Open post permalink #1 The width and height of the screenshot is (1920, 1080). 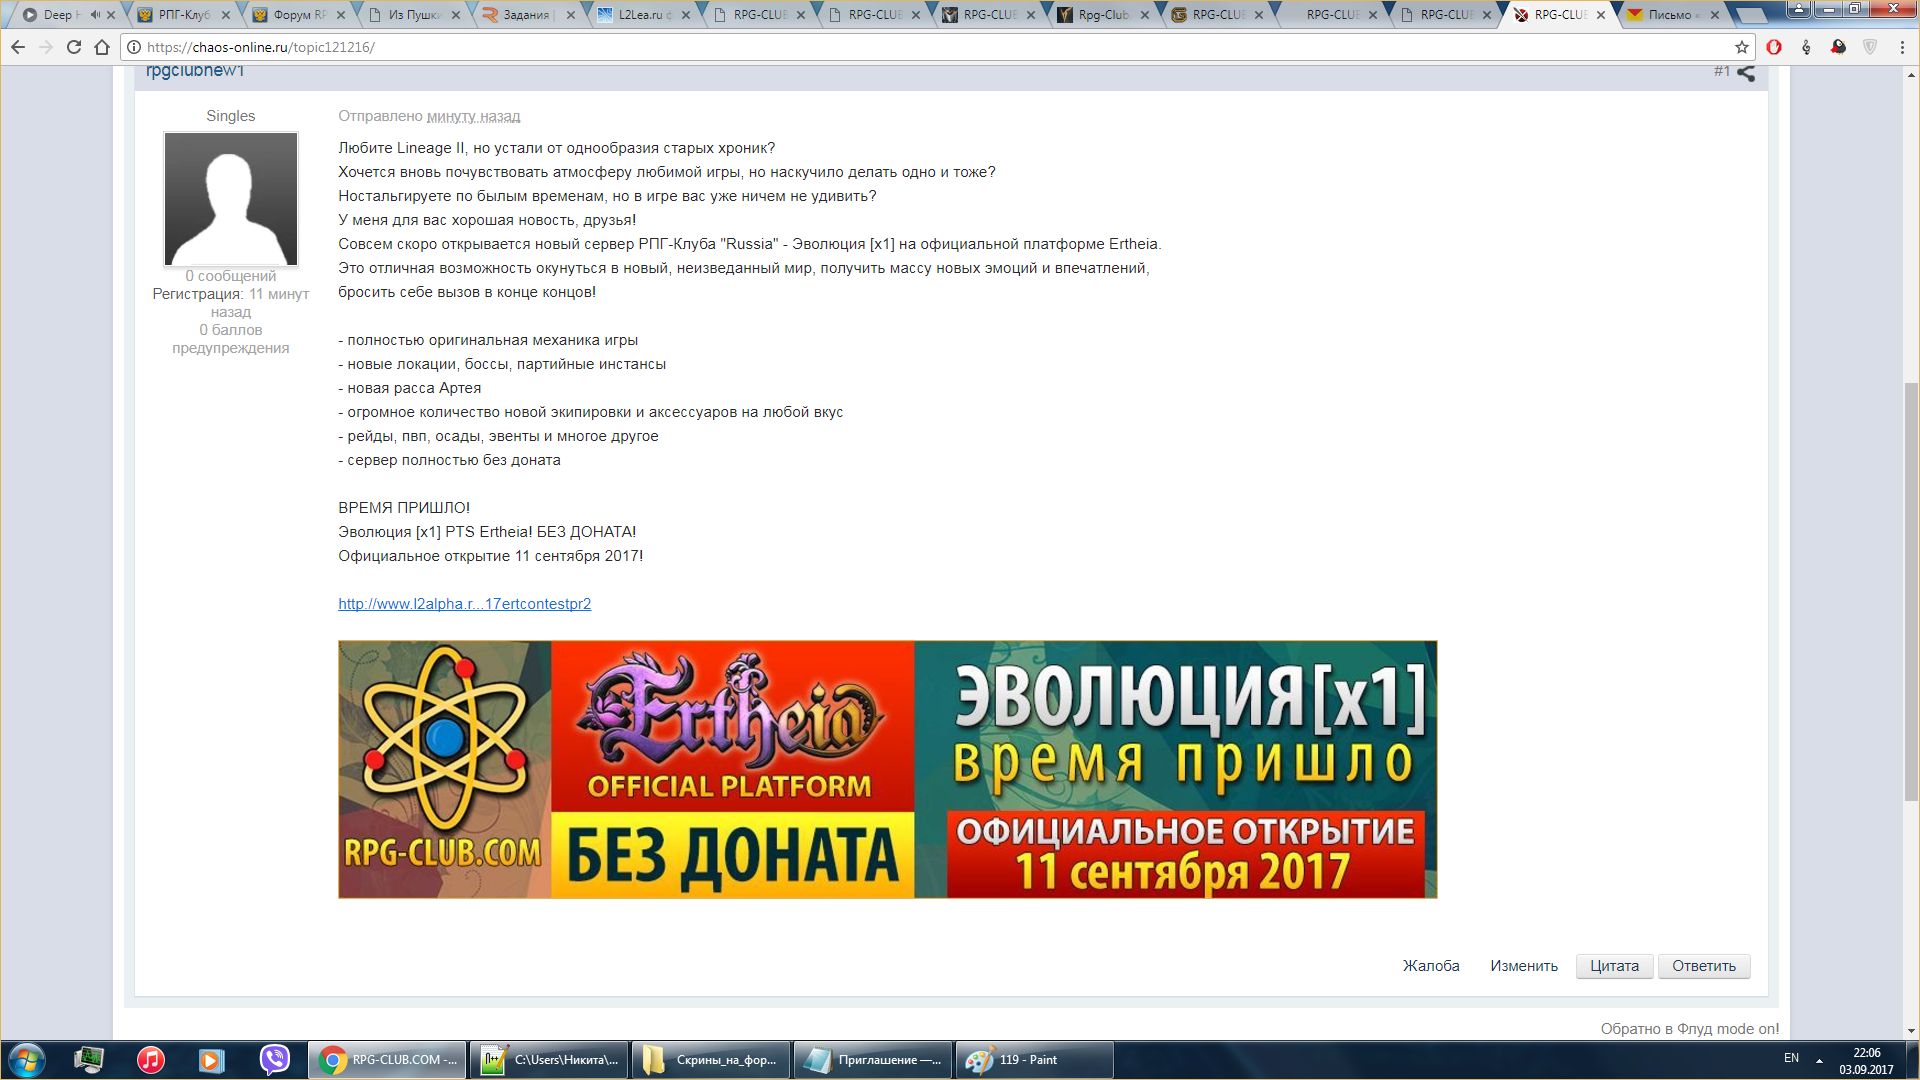[1721, 71]
